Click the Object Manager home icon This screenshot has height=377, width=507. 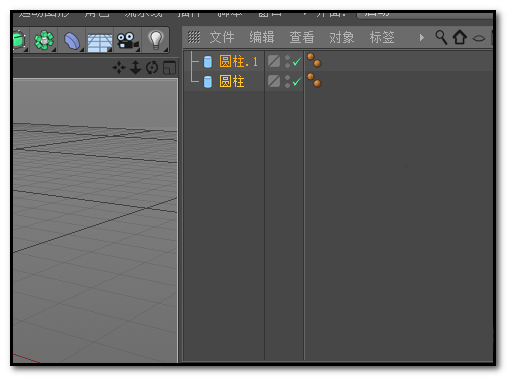pyautogui.click(x=460, y=37)
